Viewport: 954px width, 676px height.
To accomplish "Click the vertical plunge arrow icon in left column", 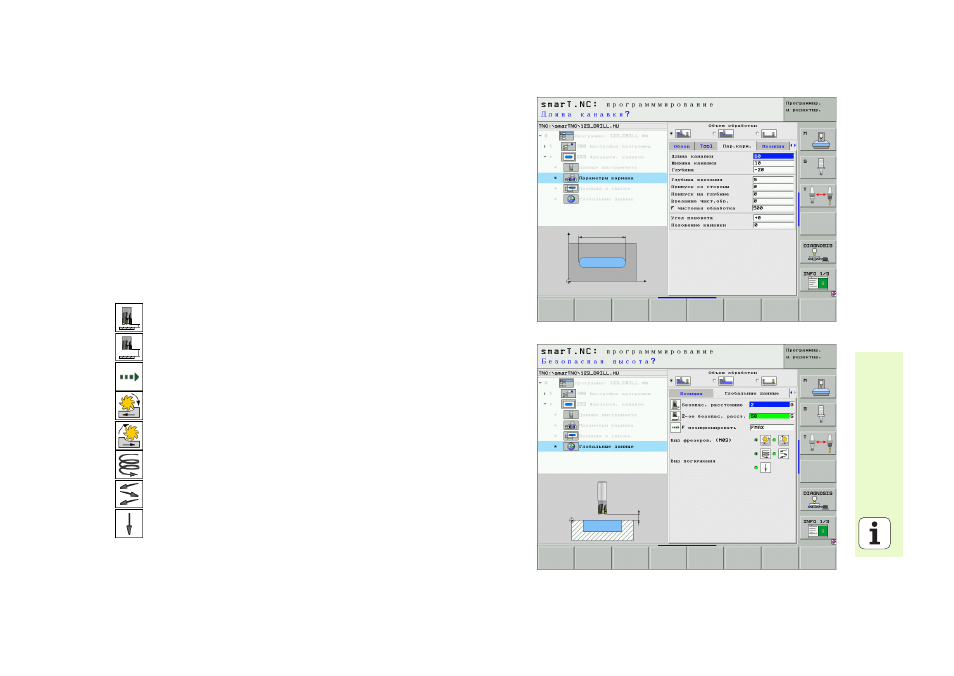I will tap(129, 524).
